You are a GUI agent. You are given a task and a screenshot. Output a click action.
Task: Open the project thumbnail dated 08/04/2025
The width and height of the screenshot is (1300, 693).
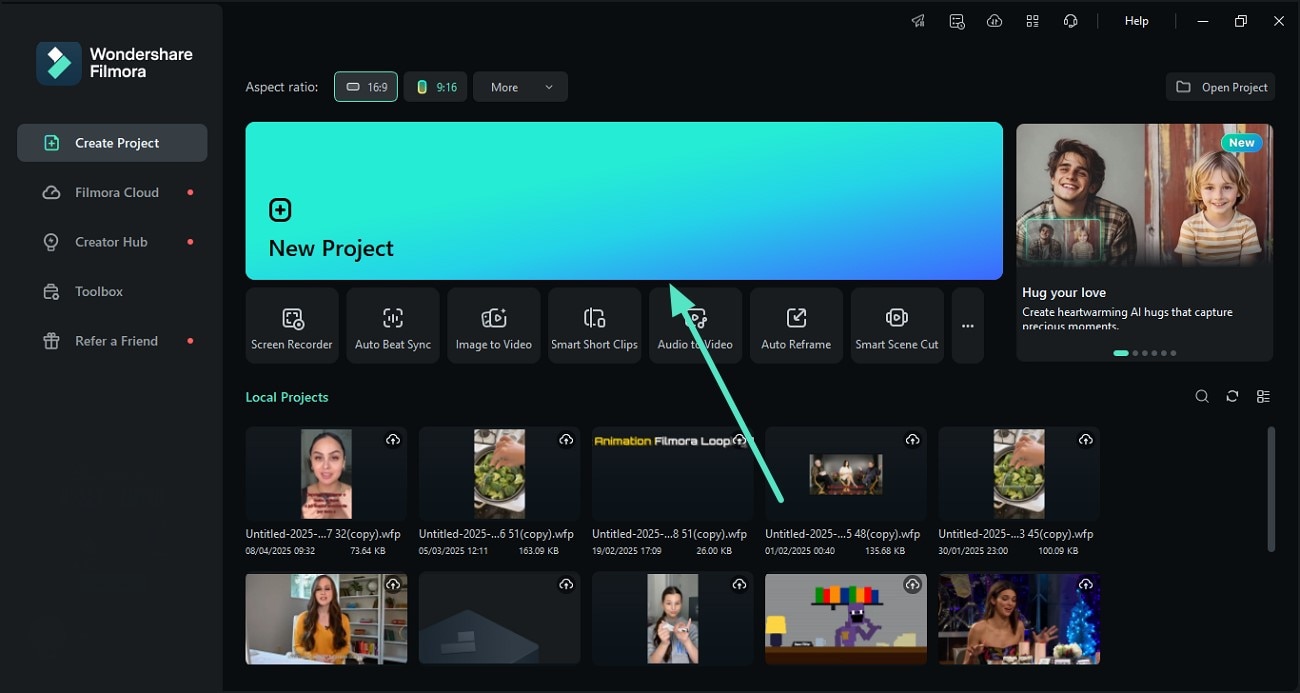[x=326, y=473]
